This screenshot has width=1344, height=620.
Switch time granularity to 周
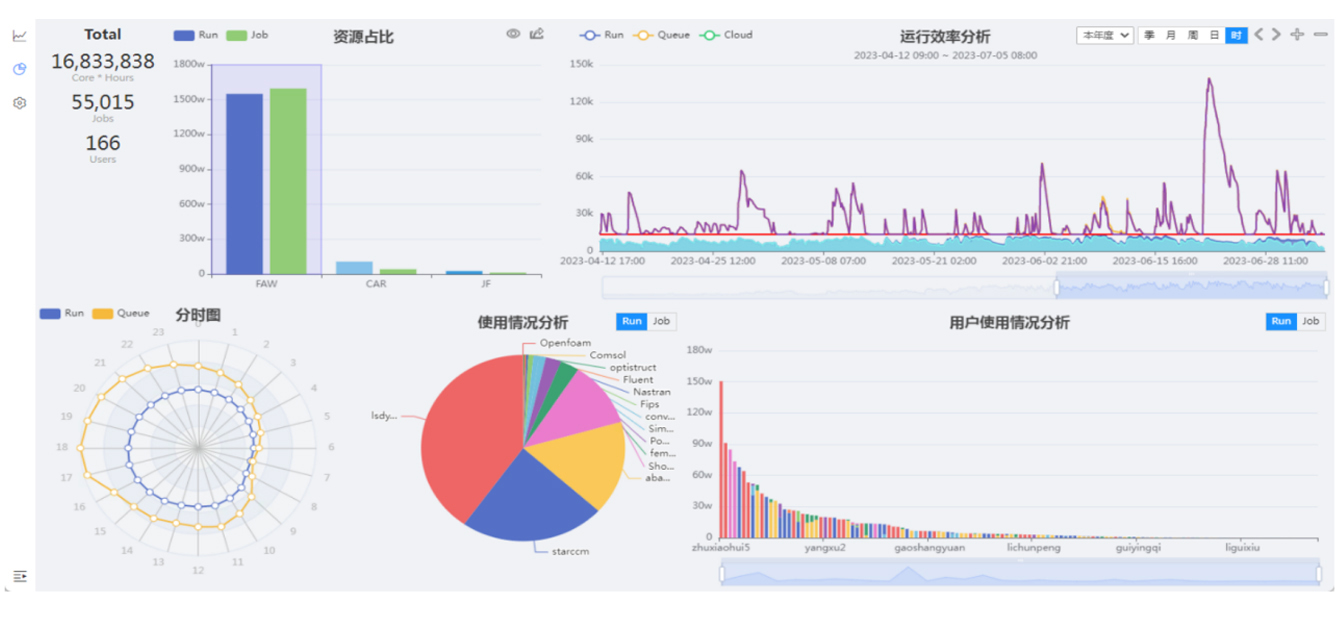point(1192,35)
